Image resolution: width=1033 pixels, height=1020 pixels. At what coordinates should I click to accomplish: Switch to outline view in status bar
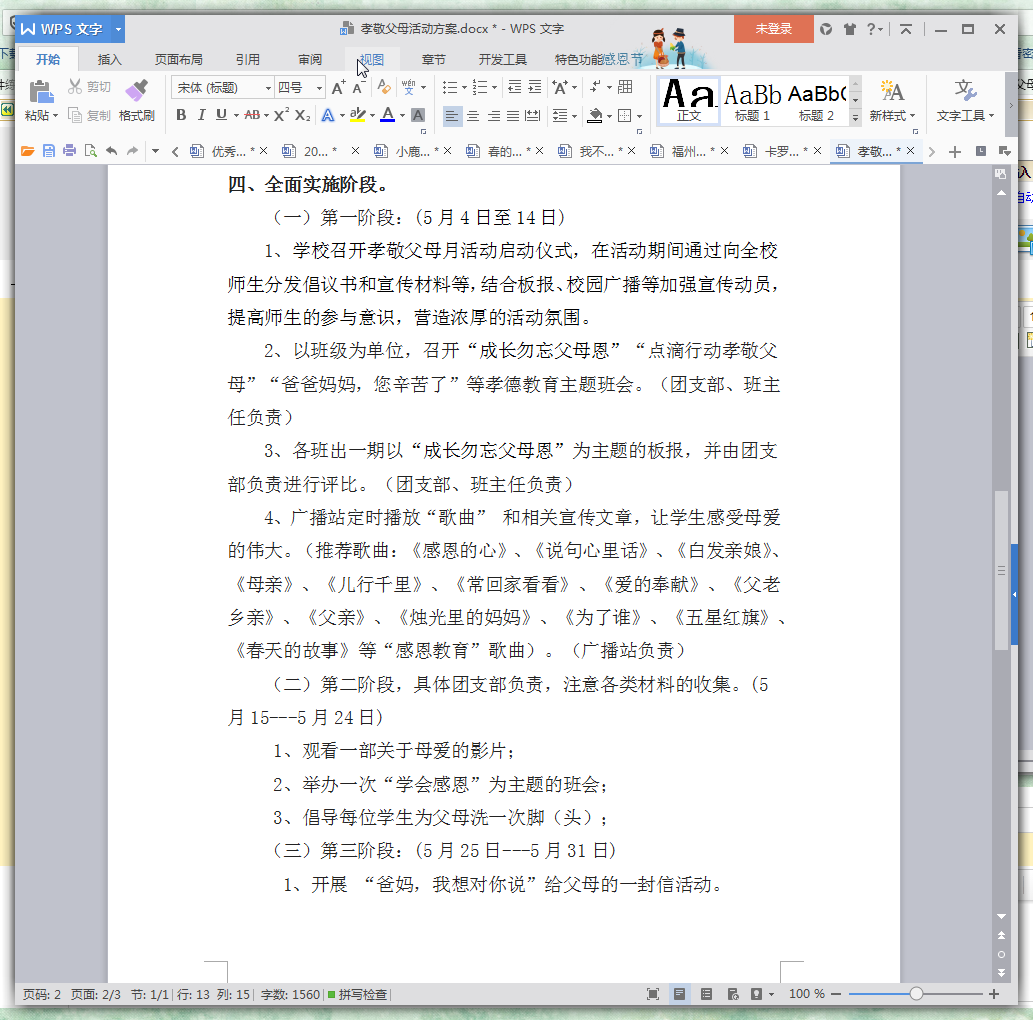(x=706, y=994)
